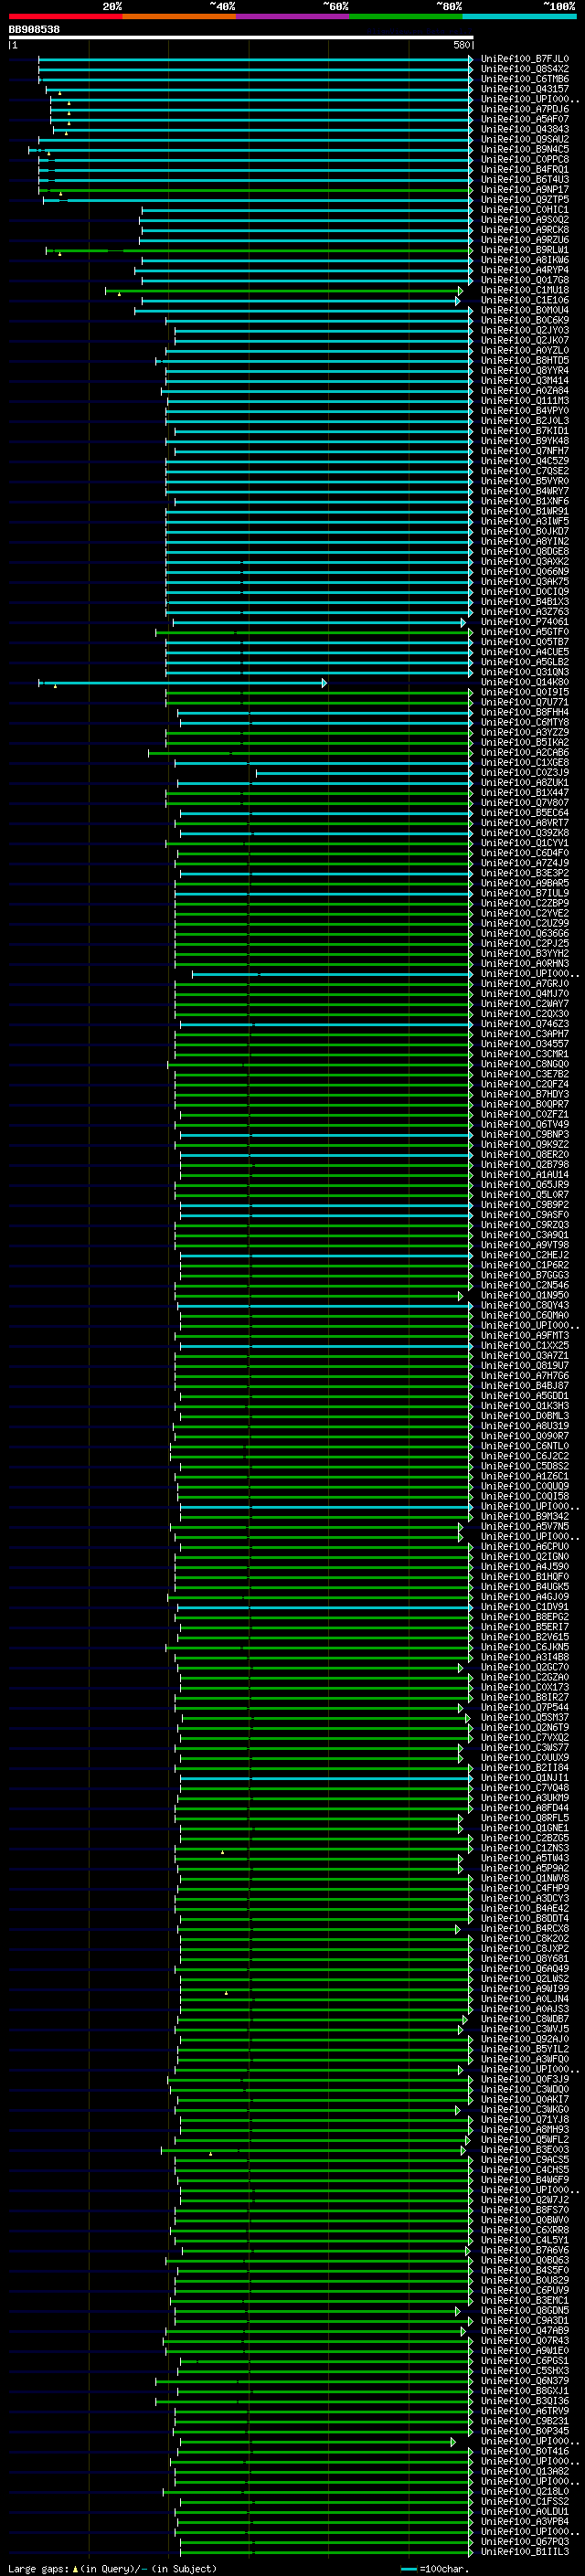Select hit label UniRef100_B0T416

tap(524, 2451)
